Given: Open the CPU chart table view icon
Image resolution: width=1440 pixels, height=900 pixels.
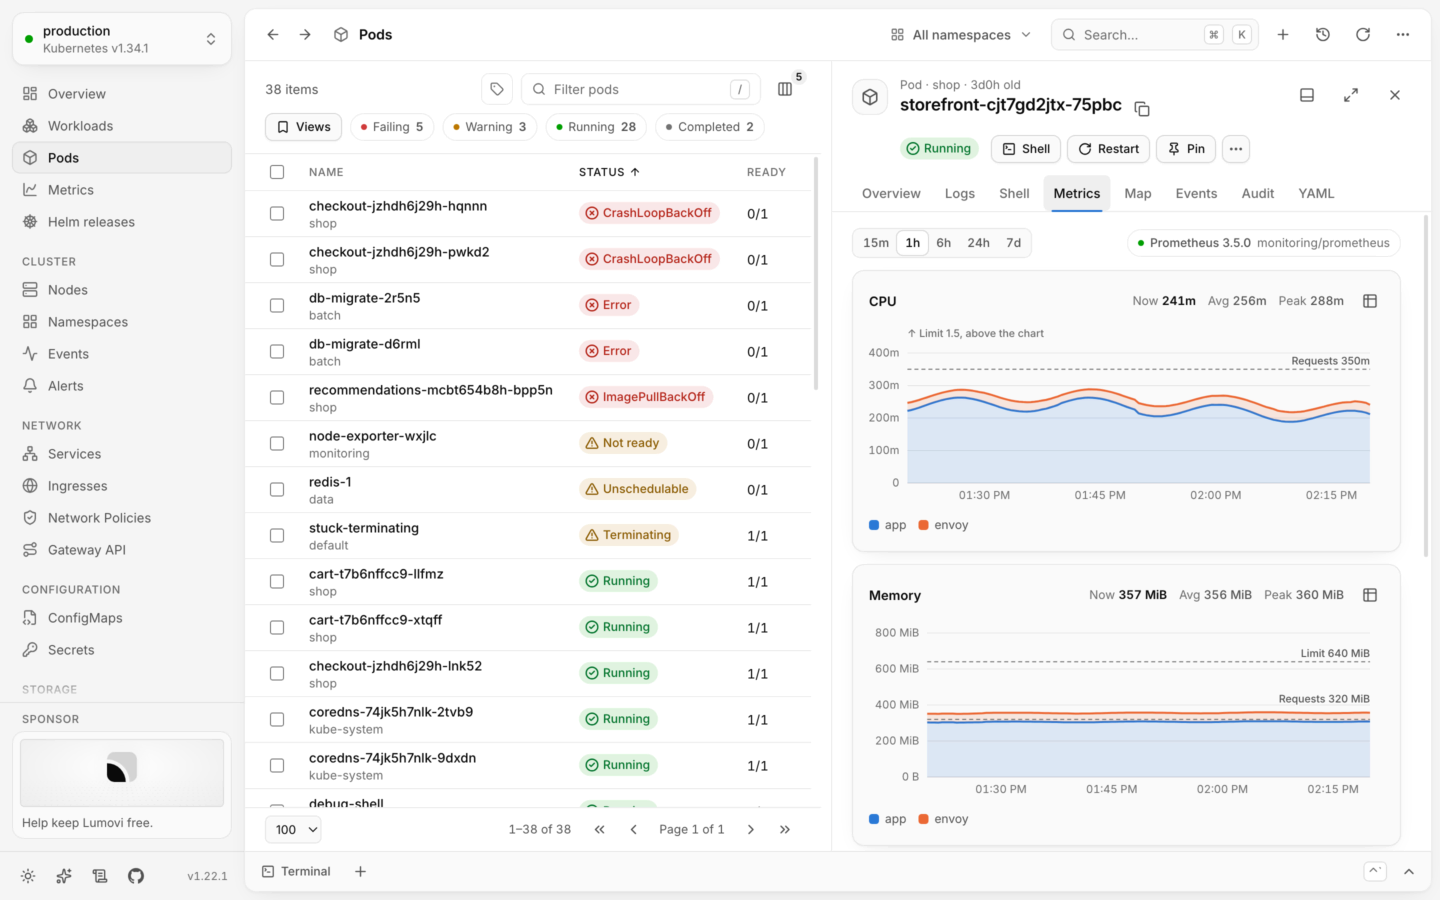Looking at the screenshot, I should pos(1370,301).
